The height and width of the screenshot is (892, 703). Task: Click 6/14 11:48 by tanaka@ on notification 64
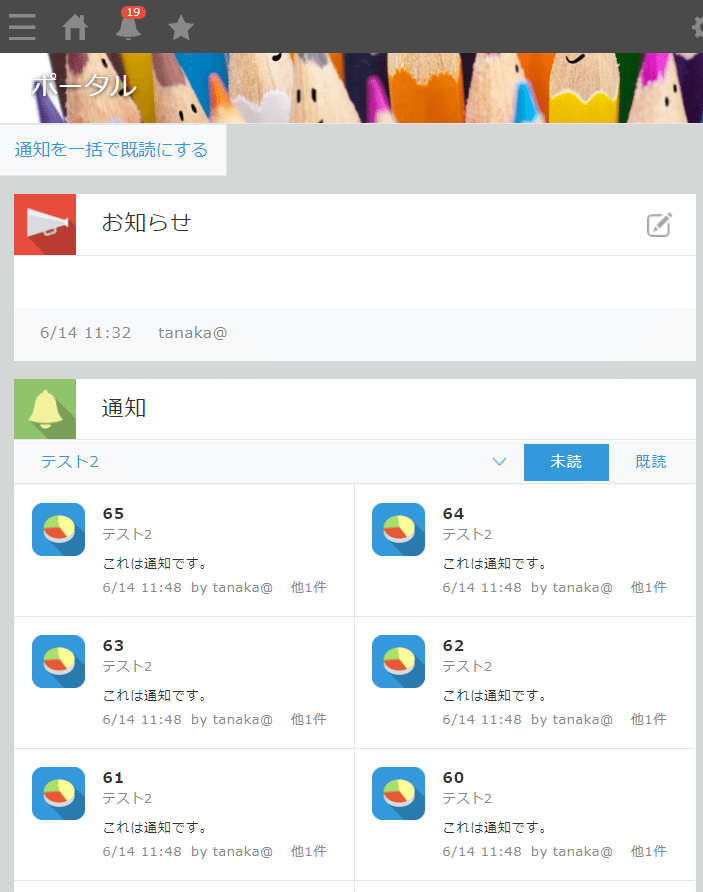[x=528, y=588]
